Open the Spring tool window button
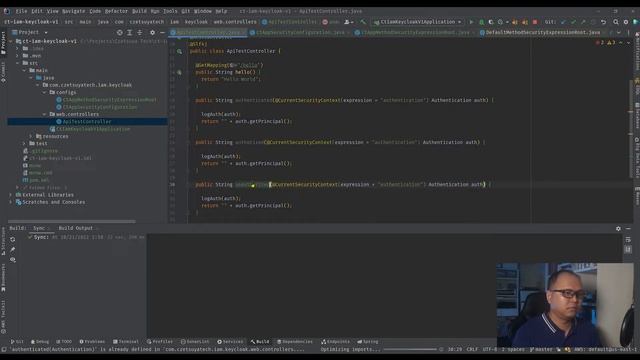640x360 pixels. coord(368,342)
